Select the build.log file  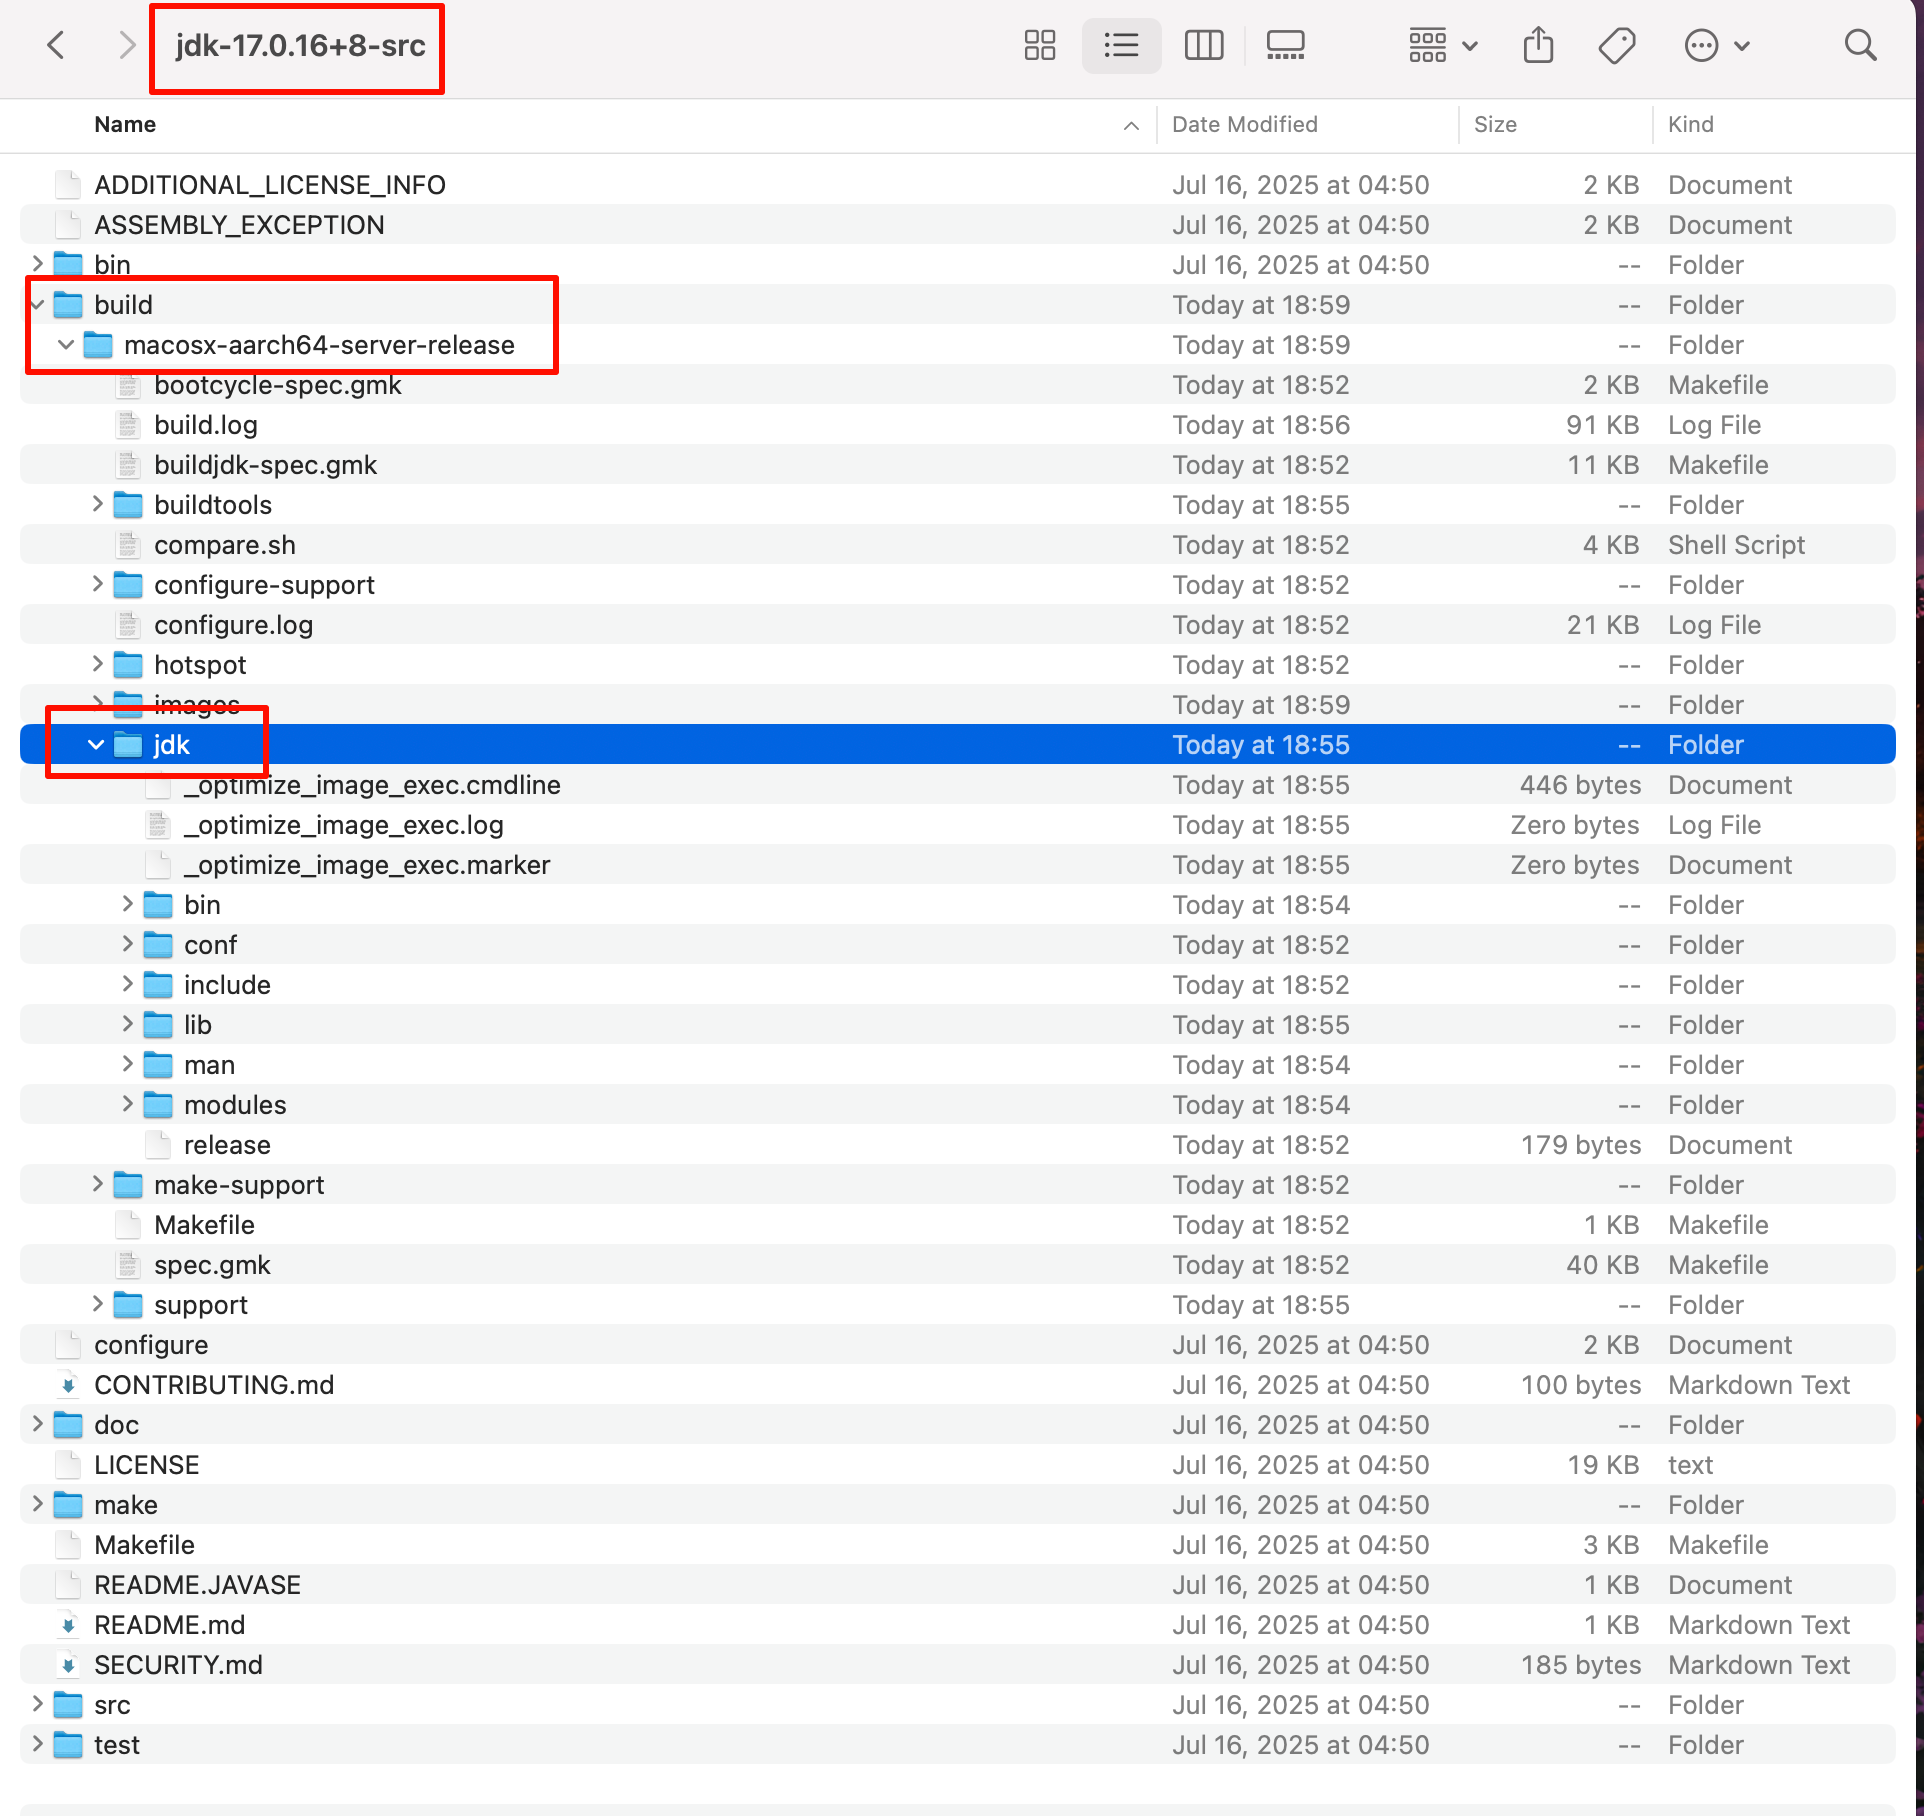tap(206, 425)
